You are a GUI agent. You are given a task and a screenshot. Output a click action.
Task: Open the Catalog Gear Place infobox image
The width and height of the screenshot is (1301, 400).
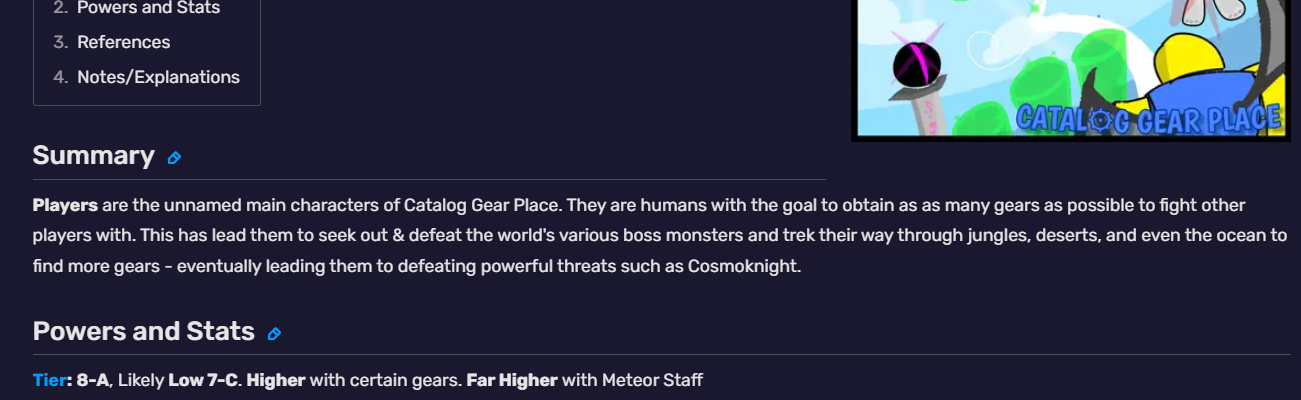point(1071,68)
